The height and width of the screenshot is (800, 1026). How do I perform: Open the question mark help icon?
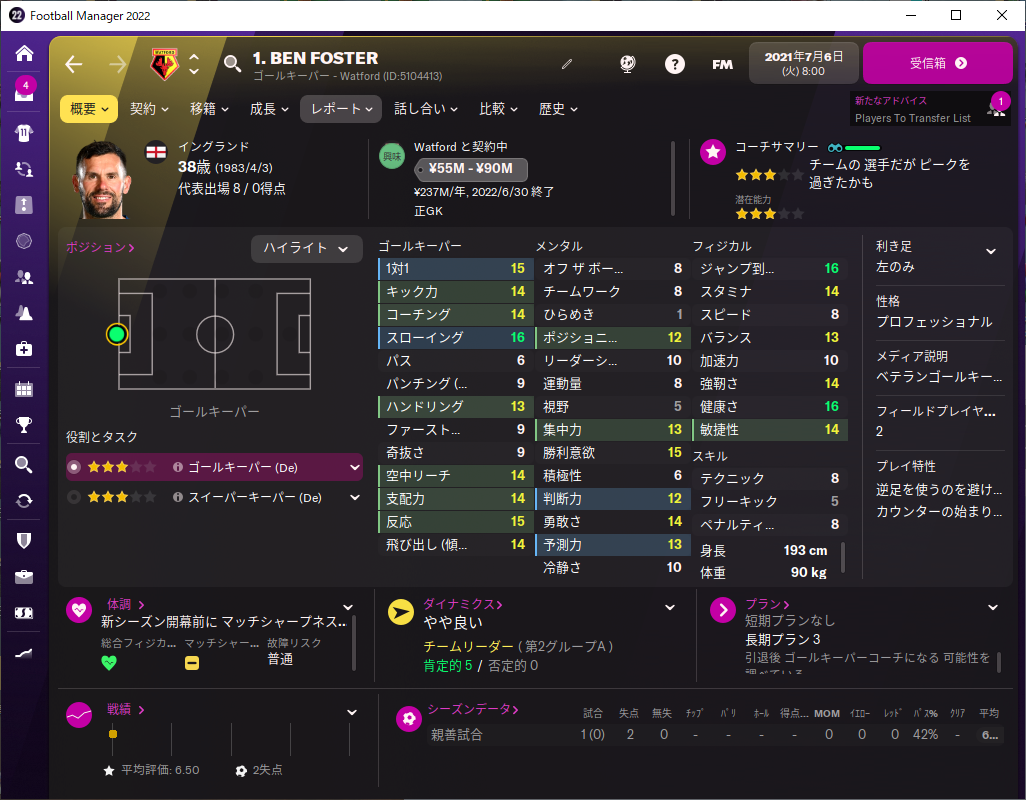[x=675, y=64]
